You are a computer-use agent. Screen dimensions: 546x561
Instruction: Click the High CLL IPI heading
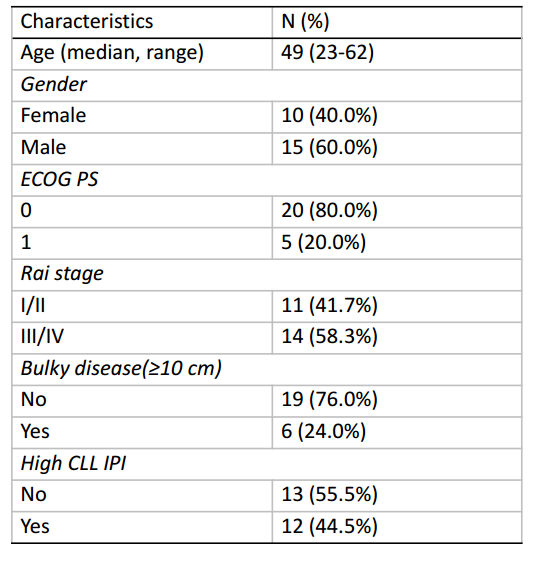[73, 463]
